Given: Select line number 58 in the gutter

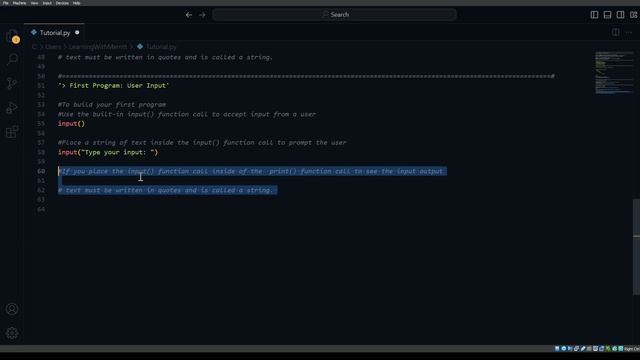Looking at the screenshot, I should pyautogui.click(x=41, y=152).
